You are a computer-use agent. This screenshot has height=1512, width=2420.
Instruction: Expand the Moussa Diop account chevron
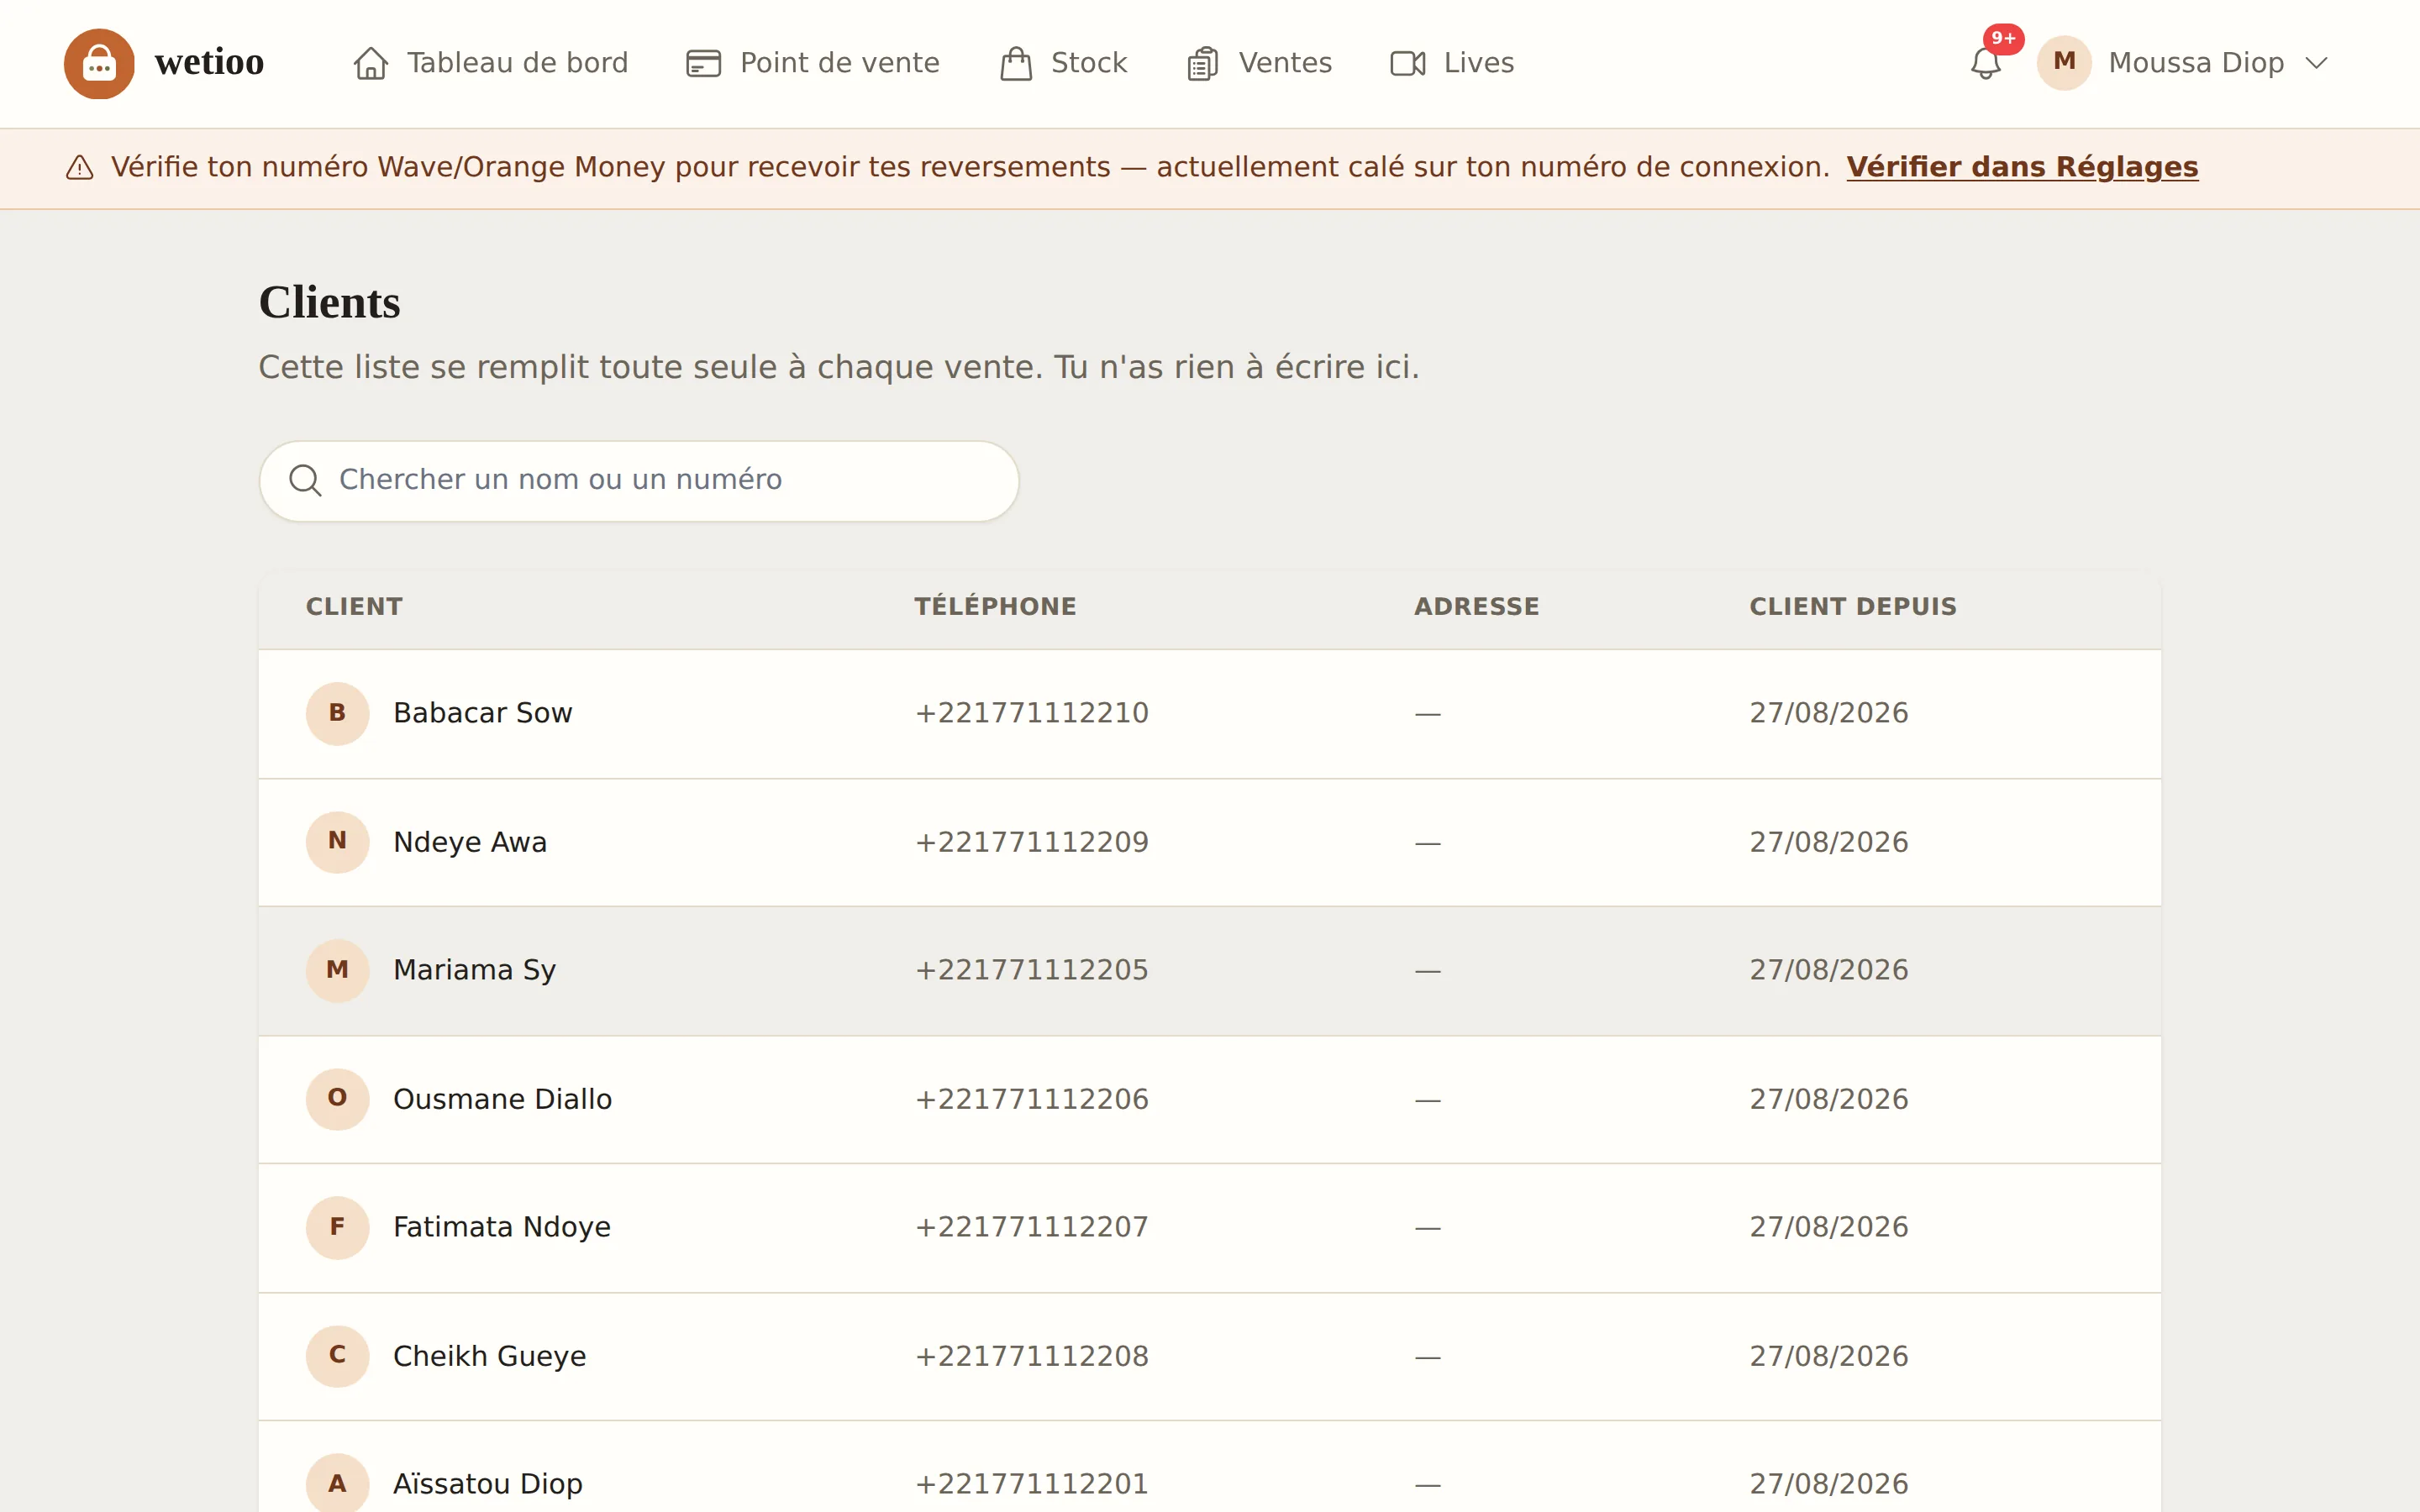2316,63
